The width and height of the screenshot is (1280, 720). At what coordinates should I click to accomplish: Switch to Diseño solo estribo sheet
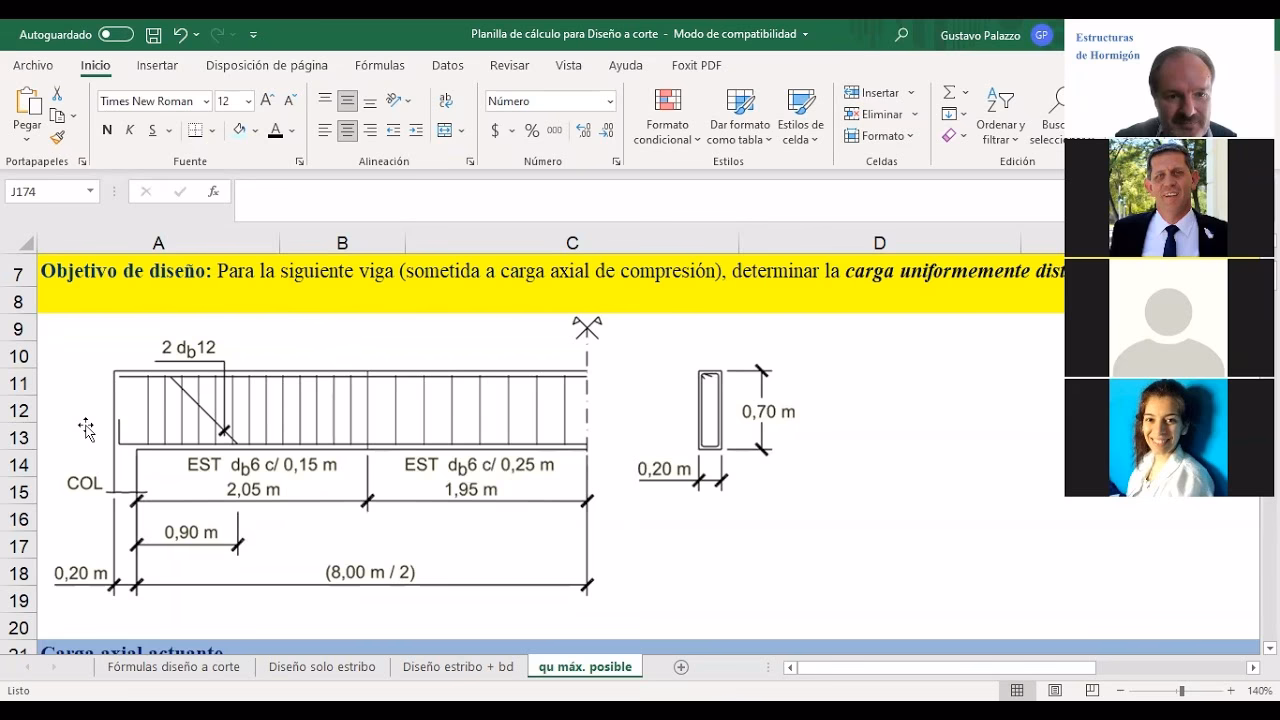coord(321,667)
